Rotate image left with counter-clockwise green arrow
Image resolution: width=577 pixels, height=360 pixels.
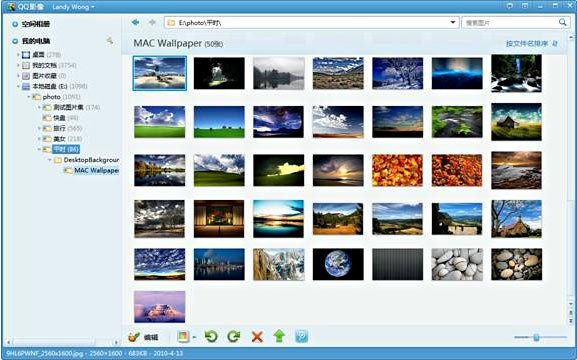(x=211, y=336)
